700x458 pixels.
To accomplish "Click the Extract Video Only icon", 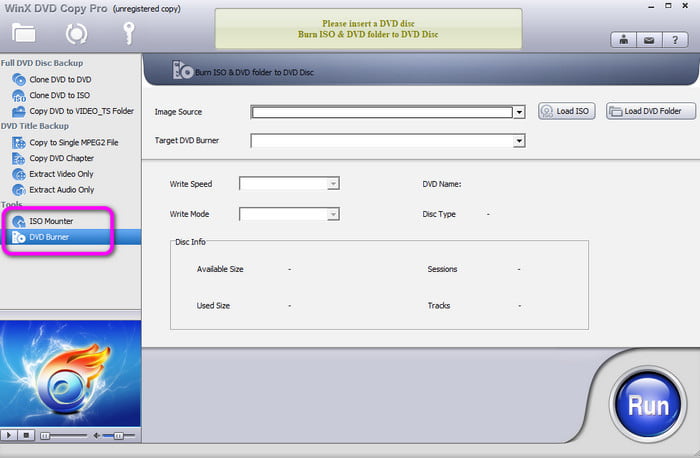I will (x=19, y=174).
